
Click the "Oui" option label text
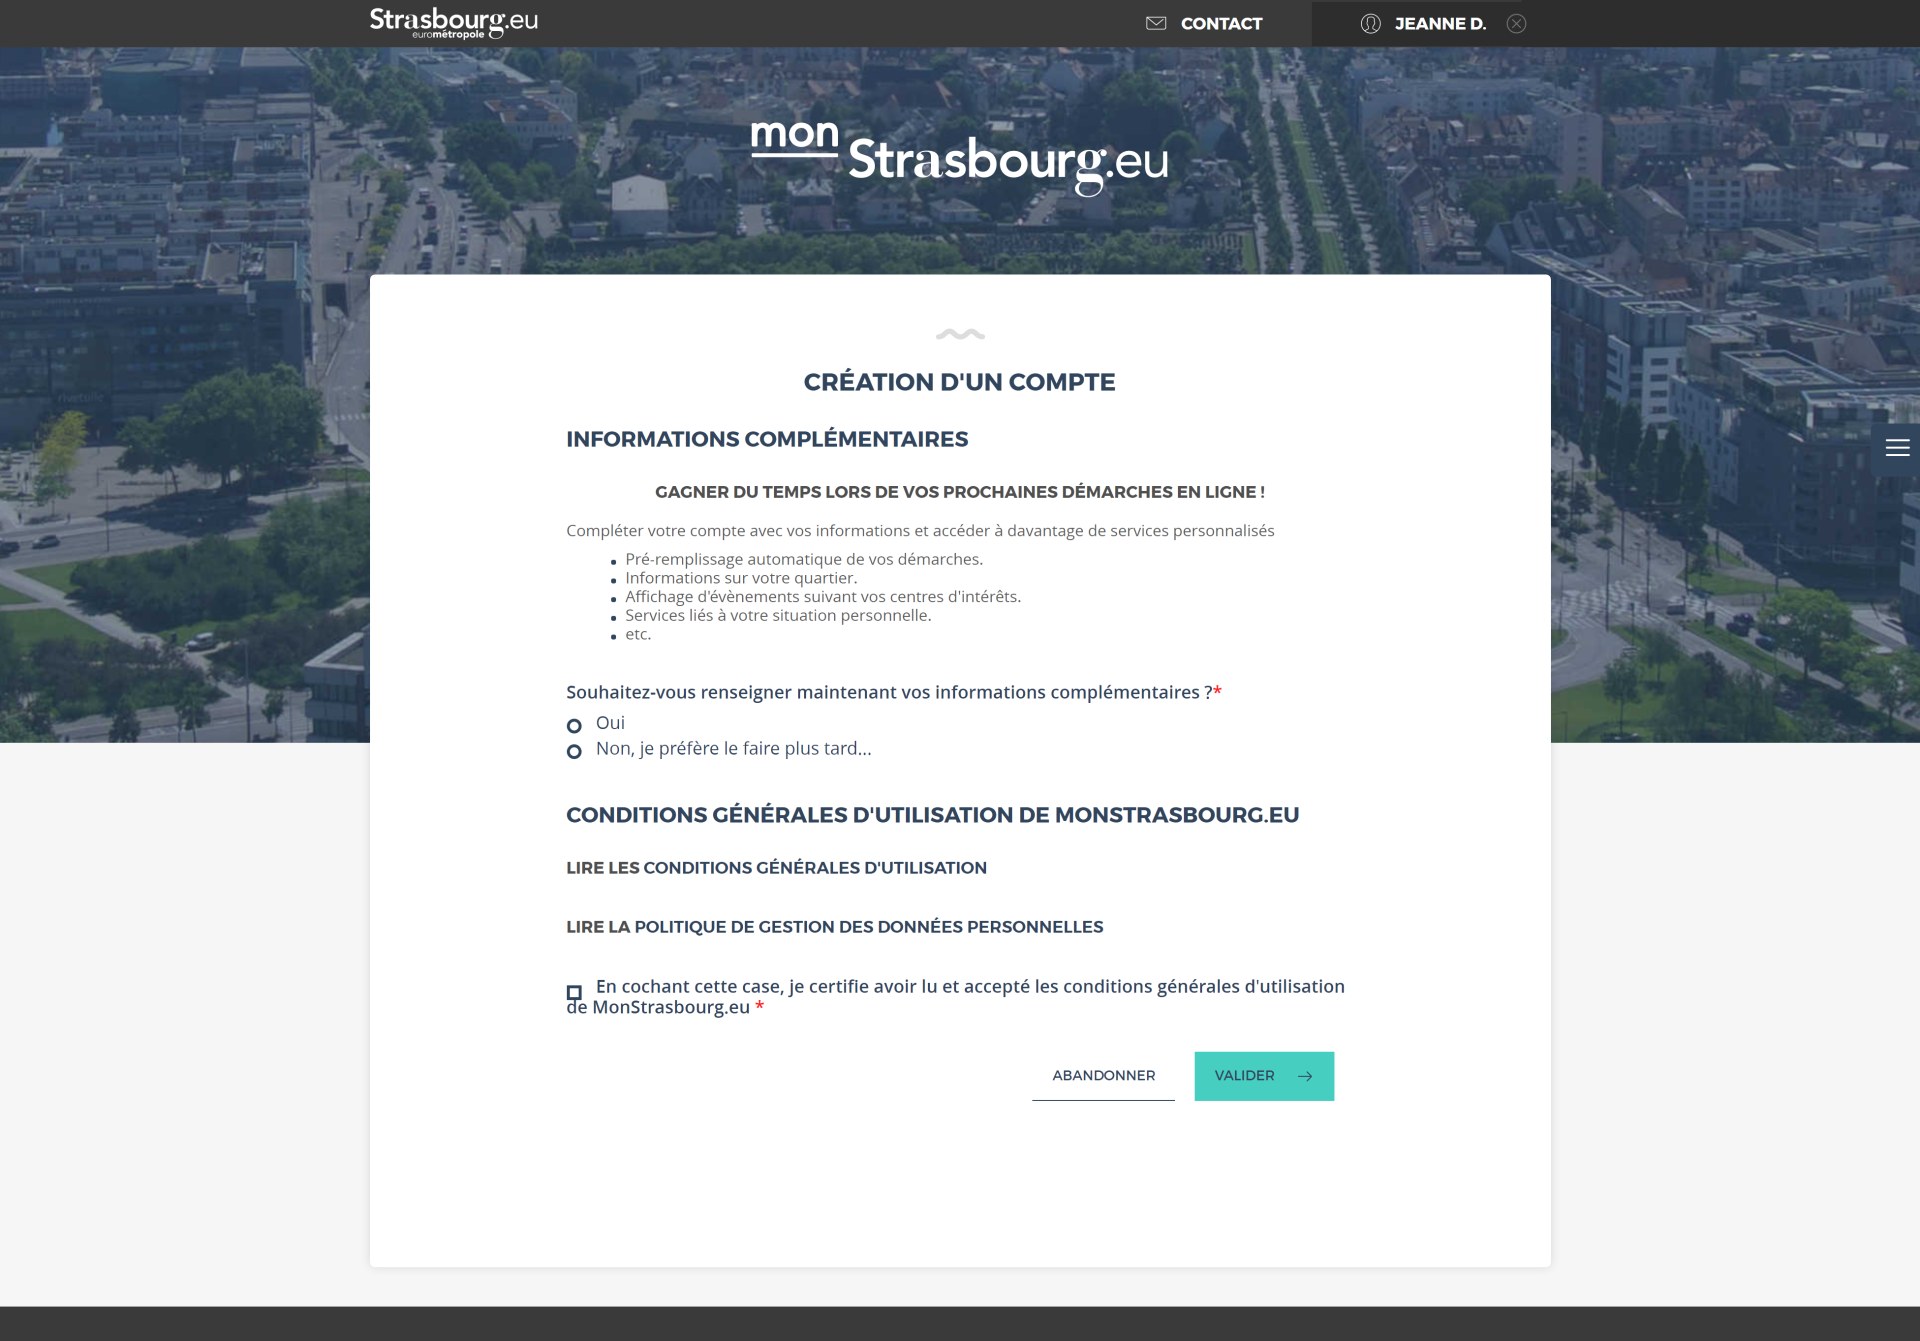click(x=610, y=723)
